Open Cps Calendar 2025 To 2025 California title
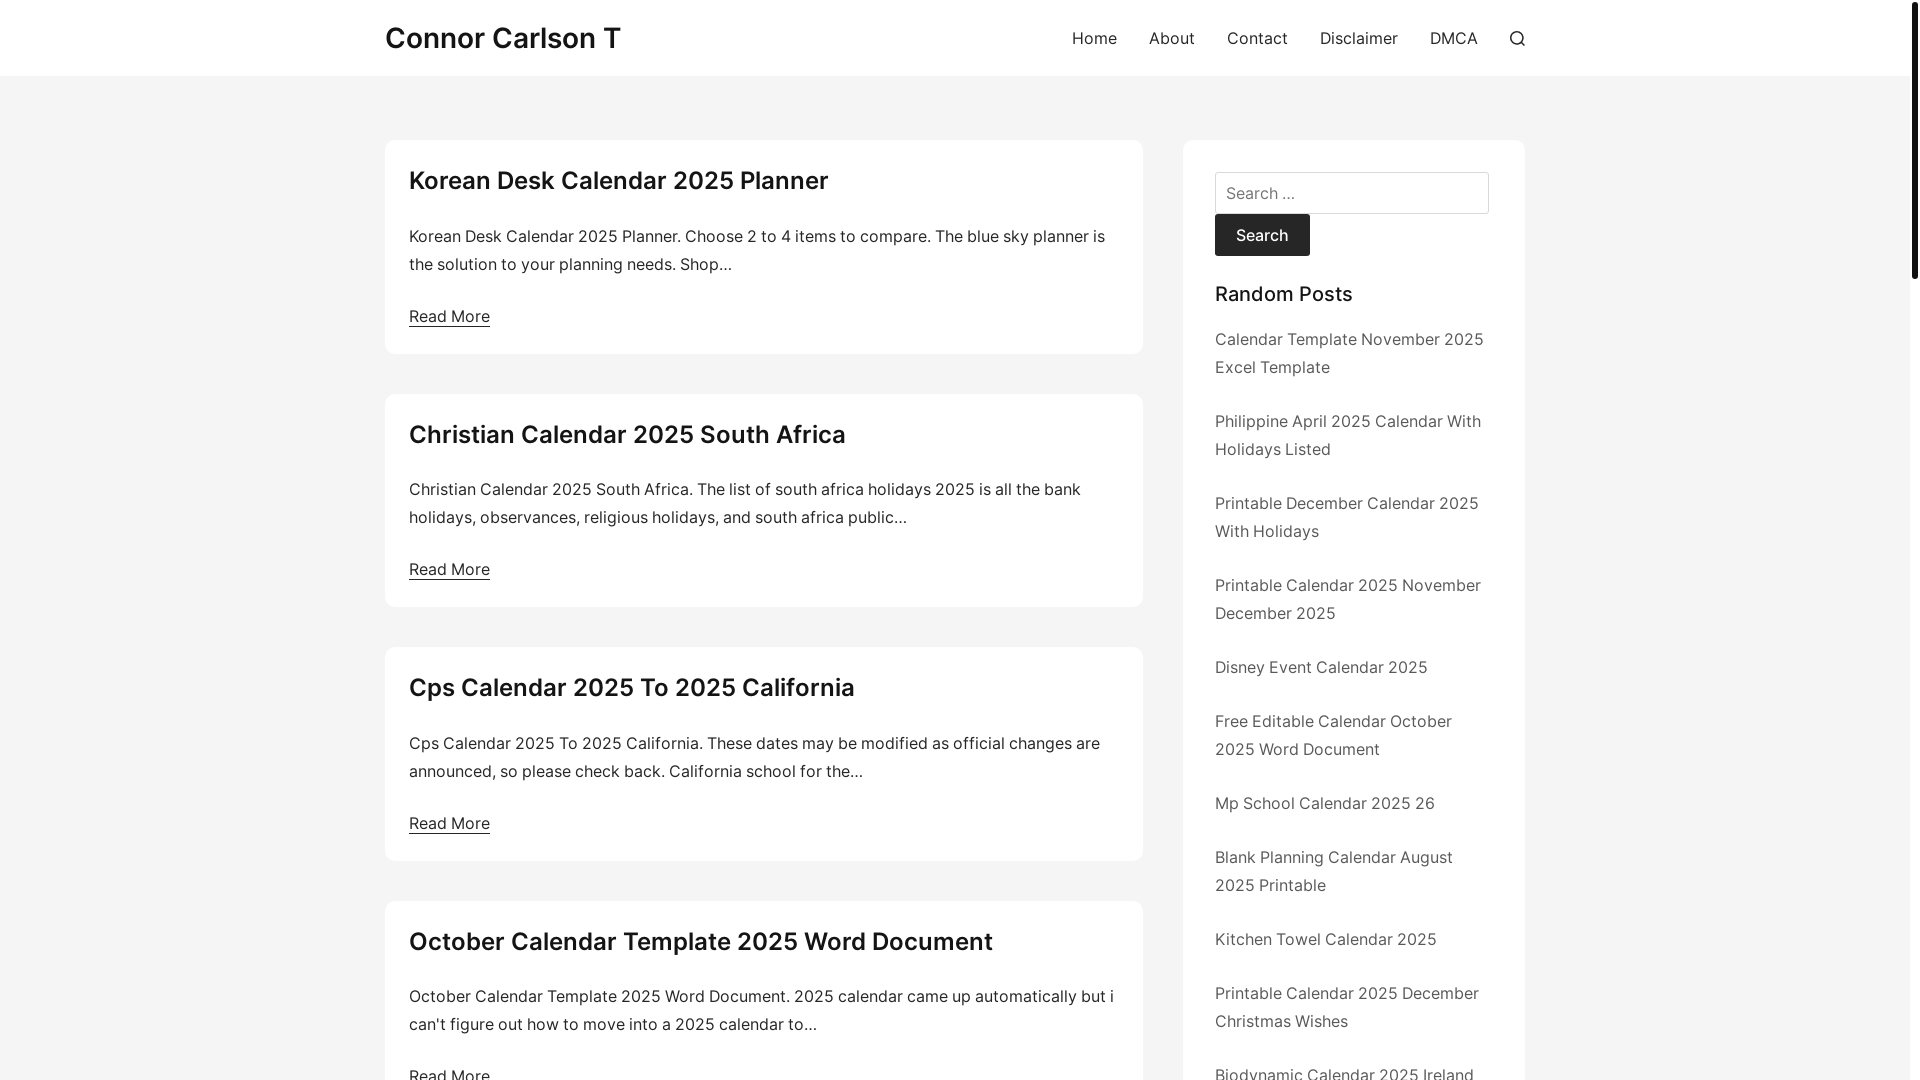 click(x=631, y=688)
